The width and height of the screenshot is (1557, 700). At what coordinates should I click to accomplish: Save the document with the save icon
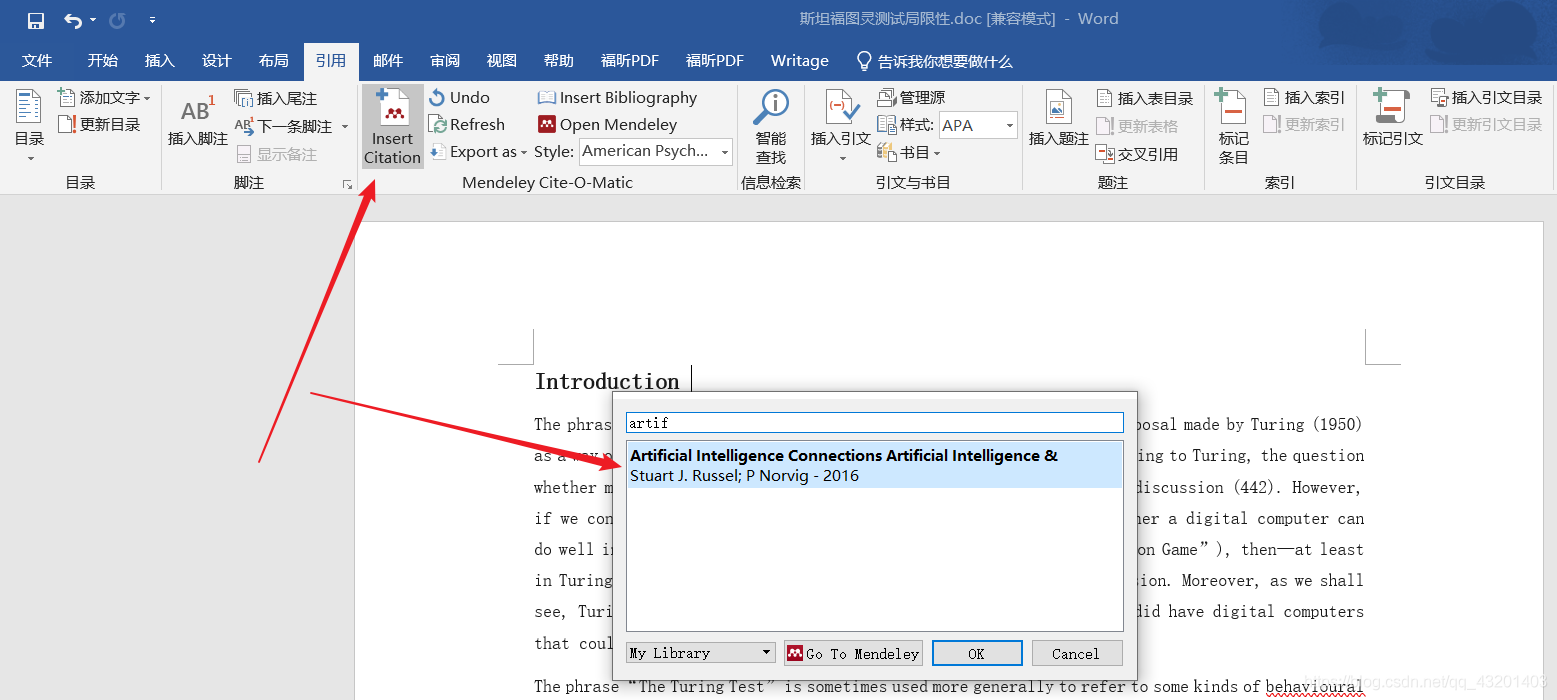tap(36, 20)
